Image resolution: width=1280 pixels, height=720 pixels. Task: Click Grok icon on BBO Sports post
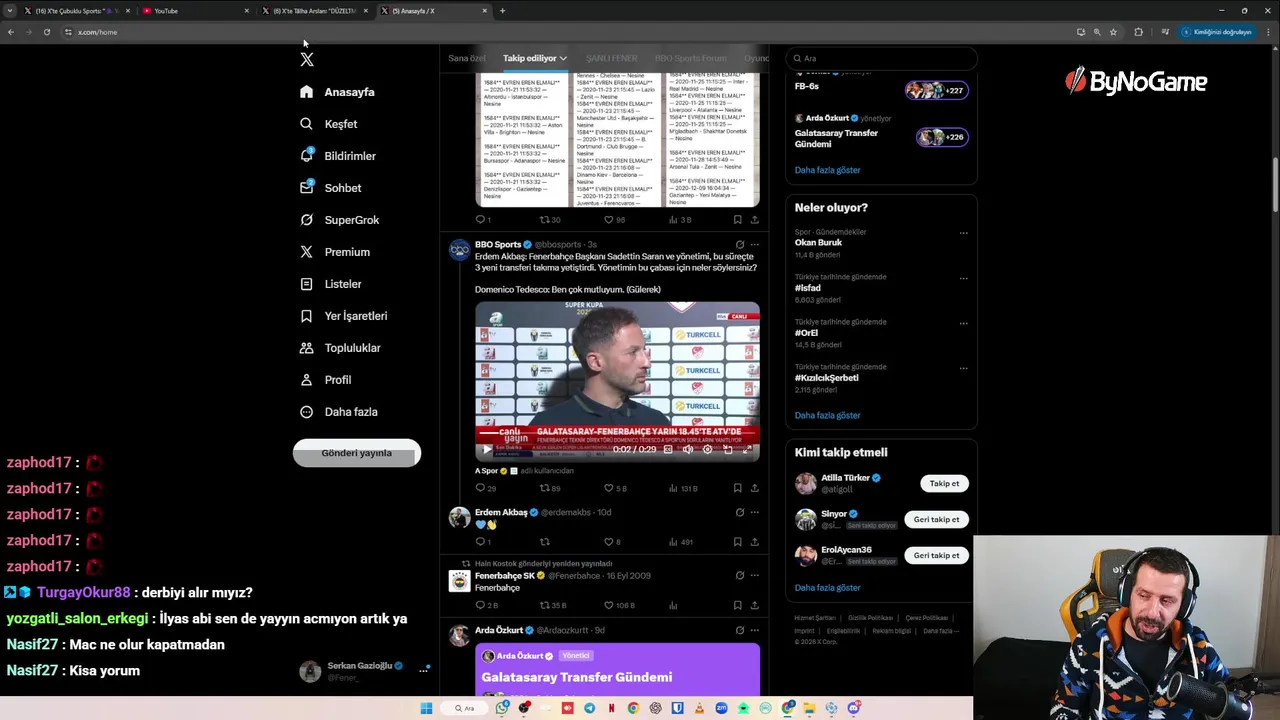(739, 244)
